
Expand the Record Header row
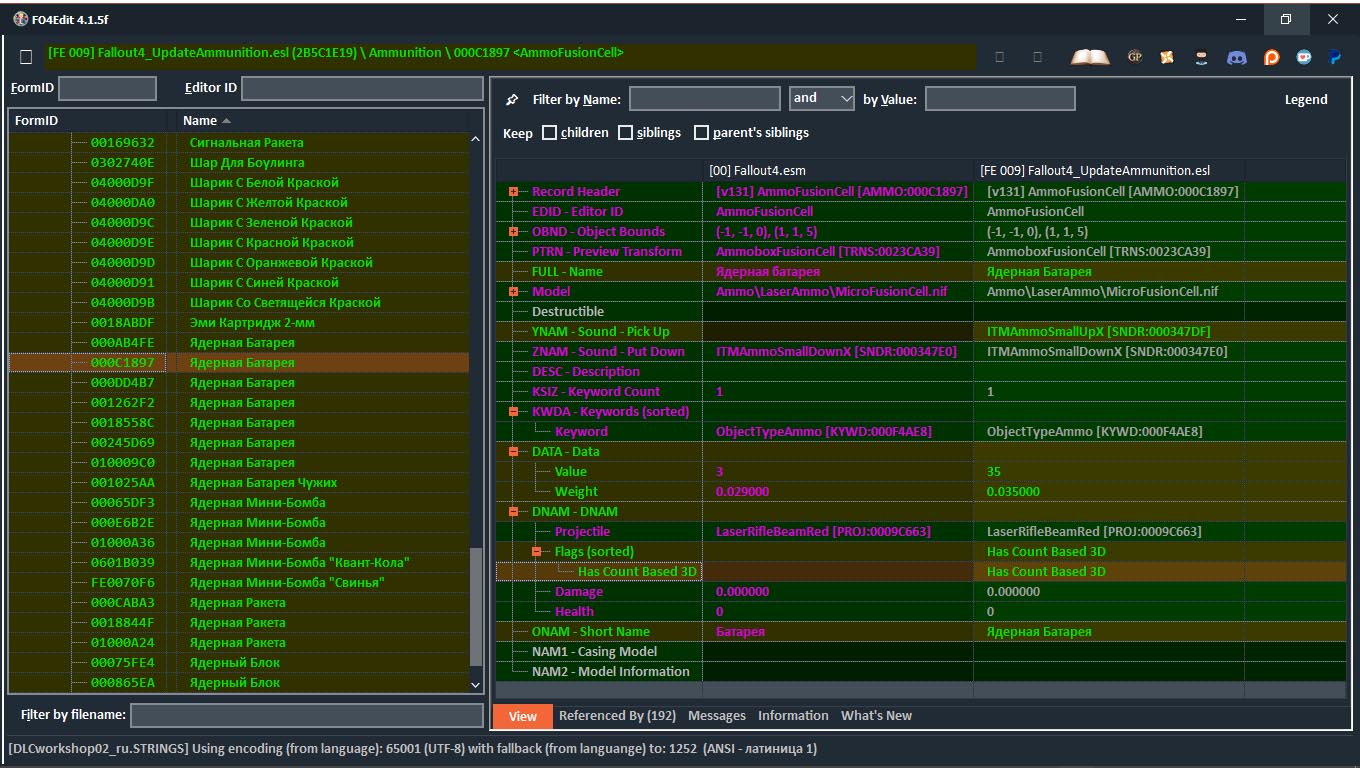pos(513,191)
